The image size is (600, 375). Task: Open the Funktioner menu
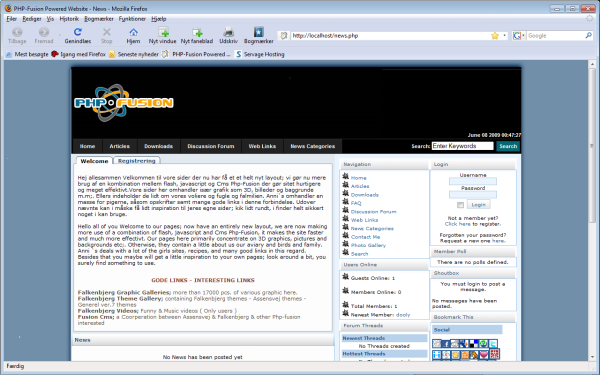point(132,18)
